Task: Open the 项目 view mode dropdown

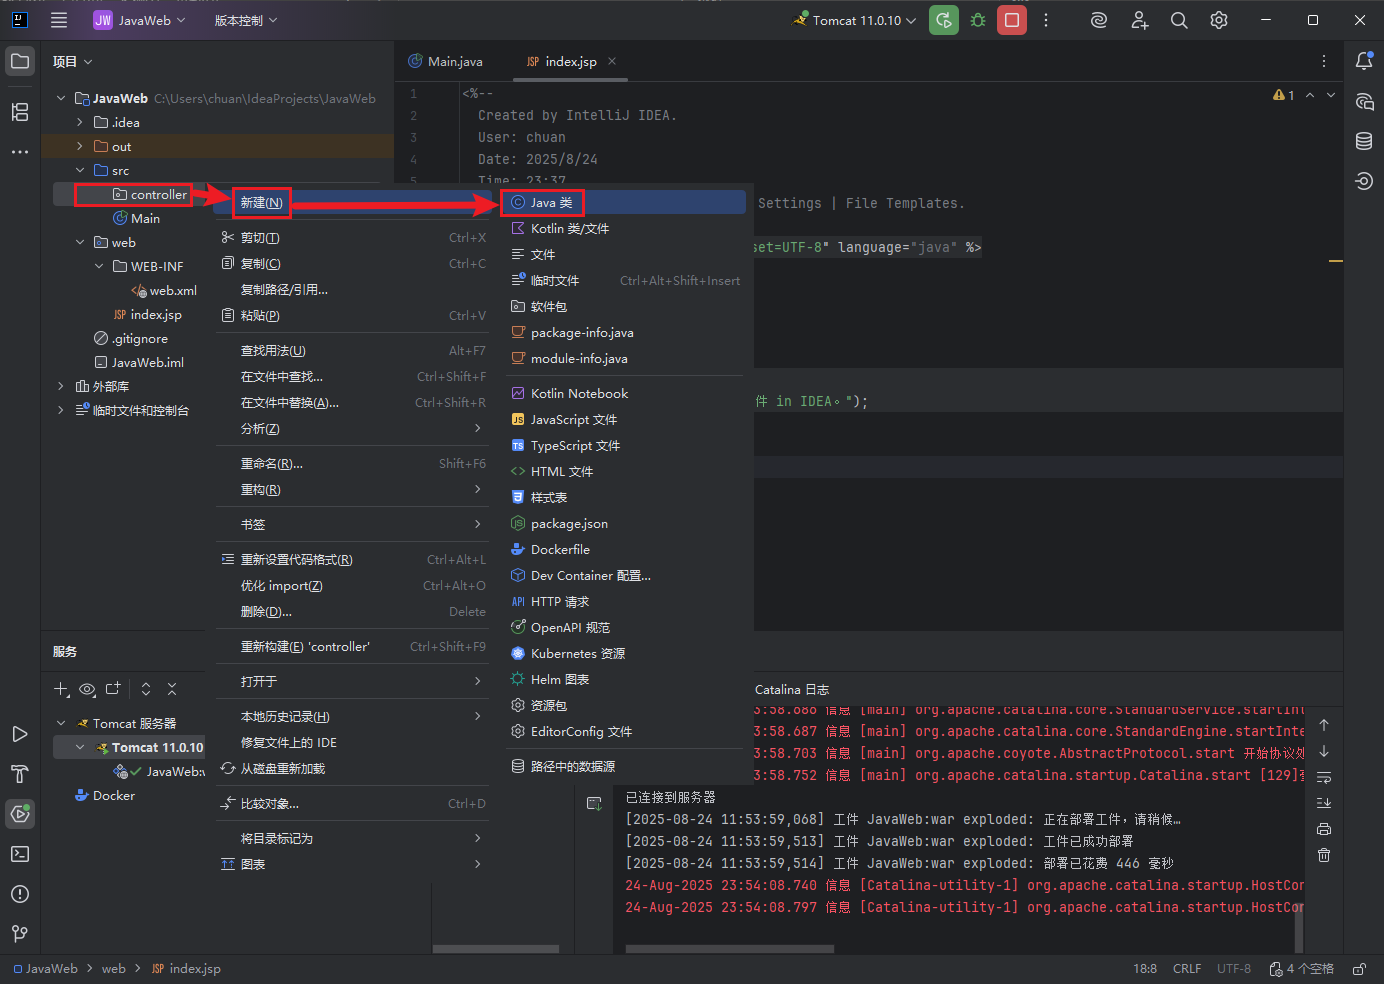Action: click(x=73, y=61)
